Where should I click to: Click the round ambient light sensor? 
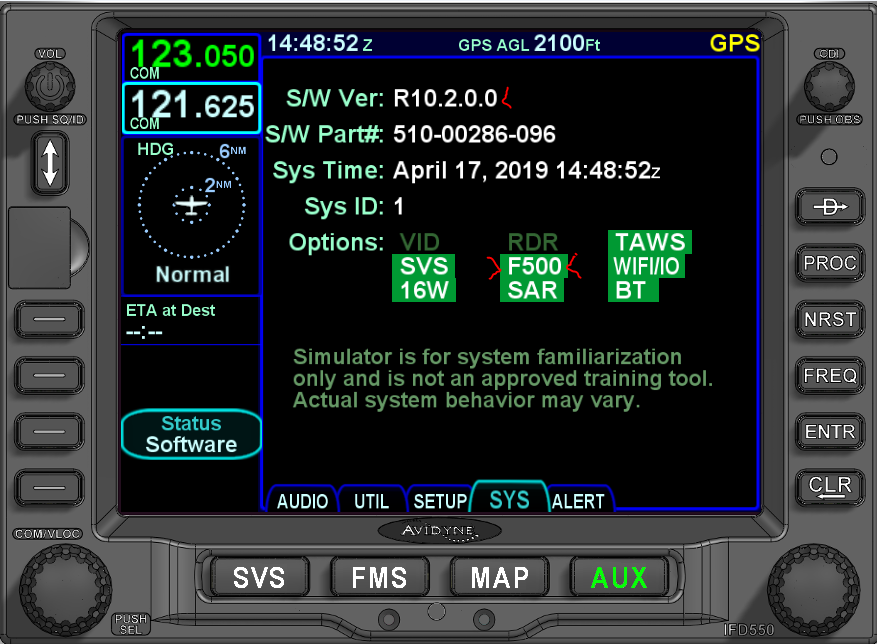point(829,157)
